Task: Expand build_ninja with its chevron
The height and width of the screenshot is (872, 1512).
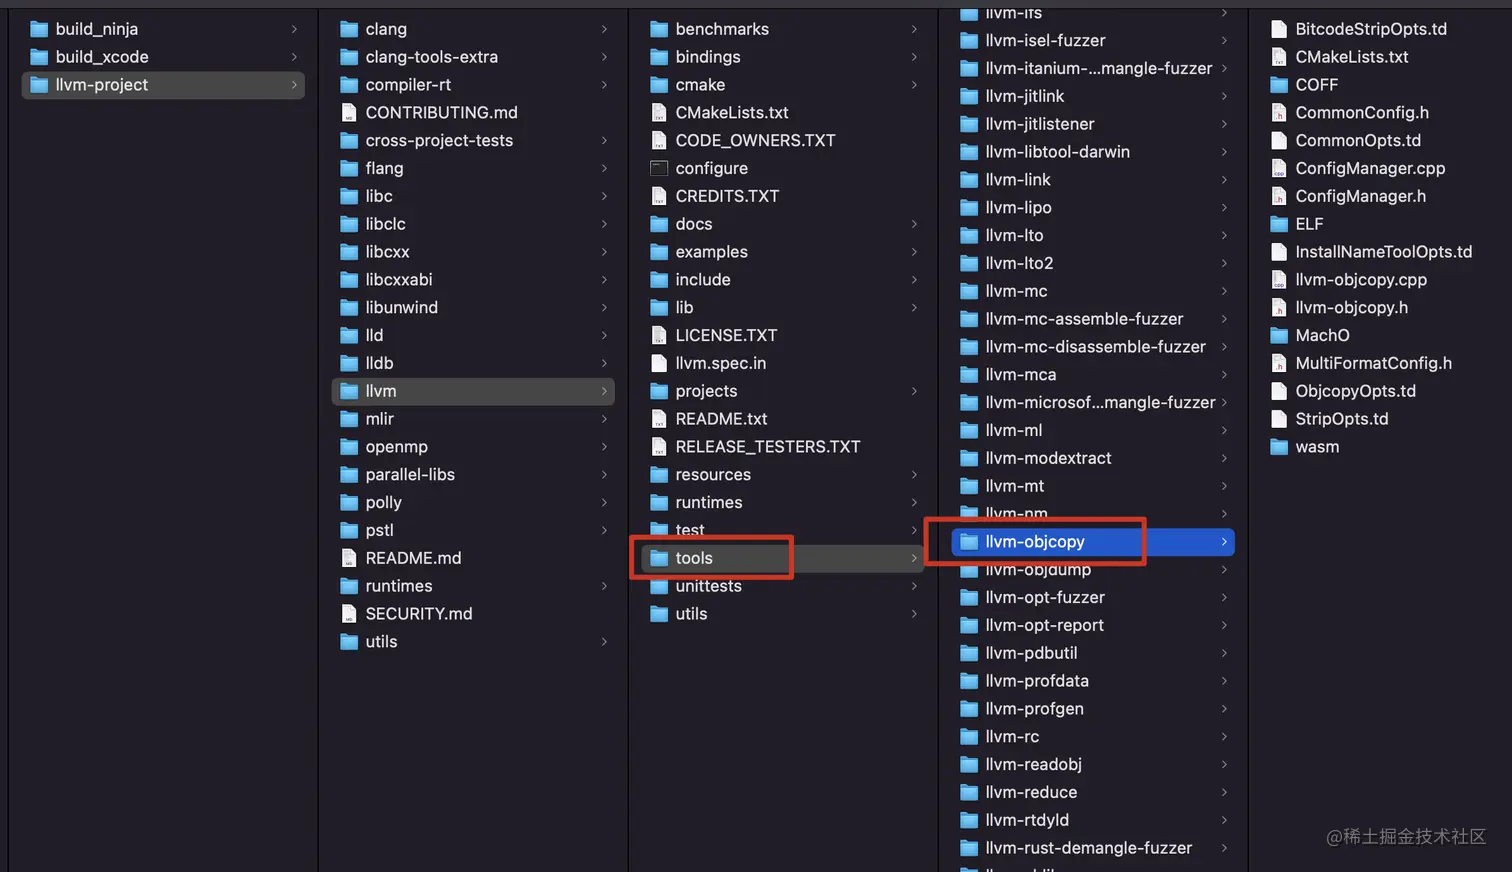Action: tap(294, 29)
